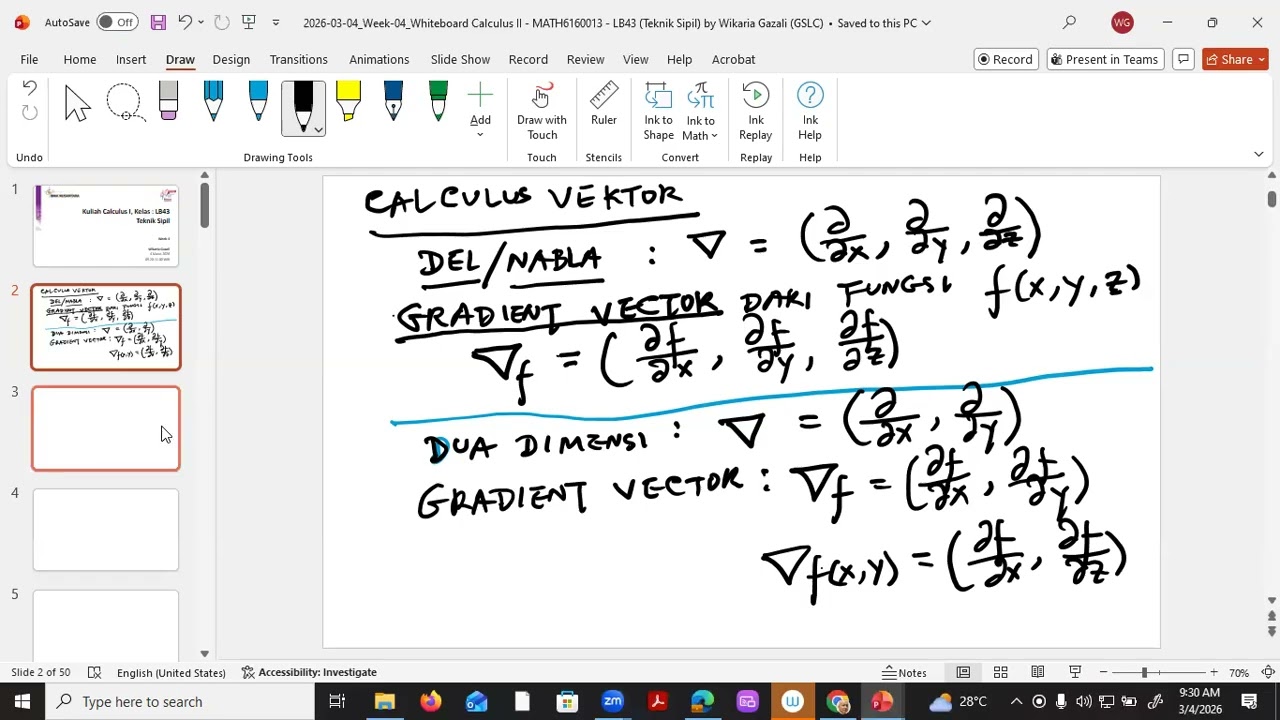The width and height of the screenshot is (1280, 720).
Task: Click the Redo icon in quick access toolbar
Action: 222,22
